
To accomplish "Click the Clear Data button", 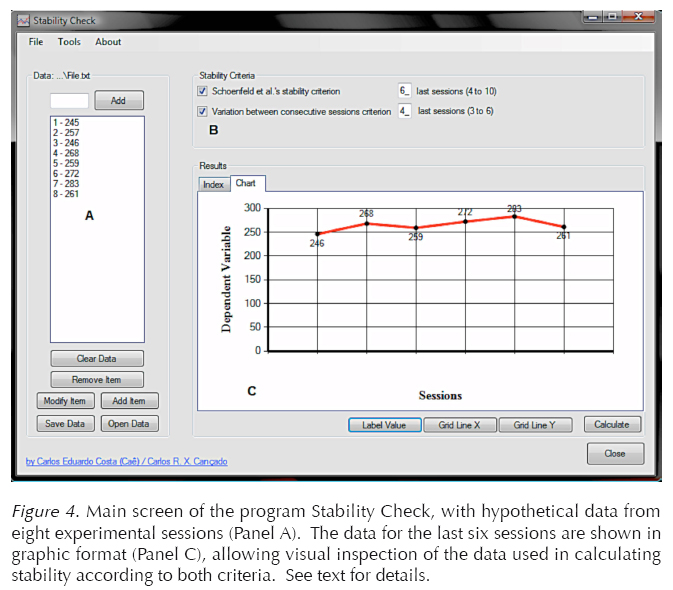I will [97, 359].
